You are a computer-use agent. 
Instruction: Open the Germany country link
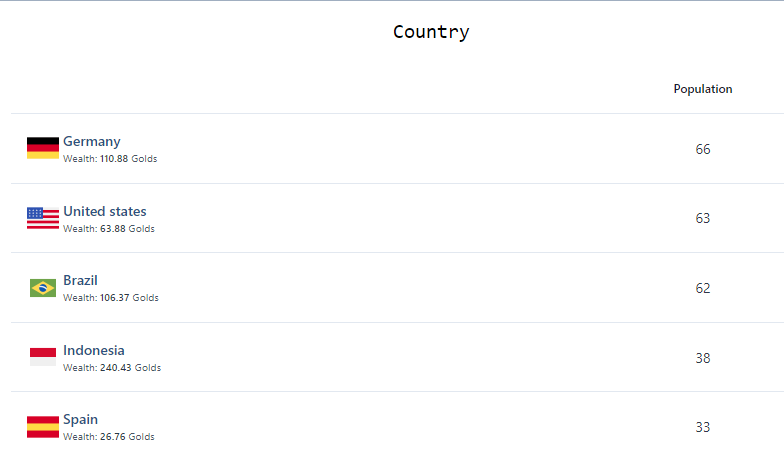pos(92,142)
